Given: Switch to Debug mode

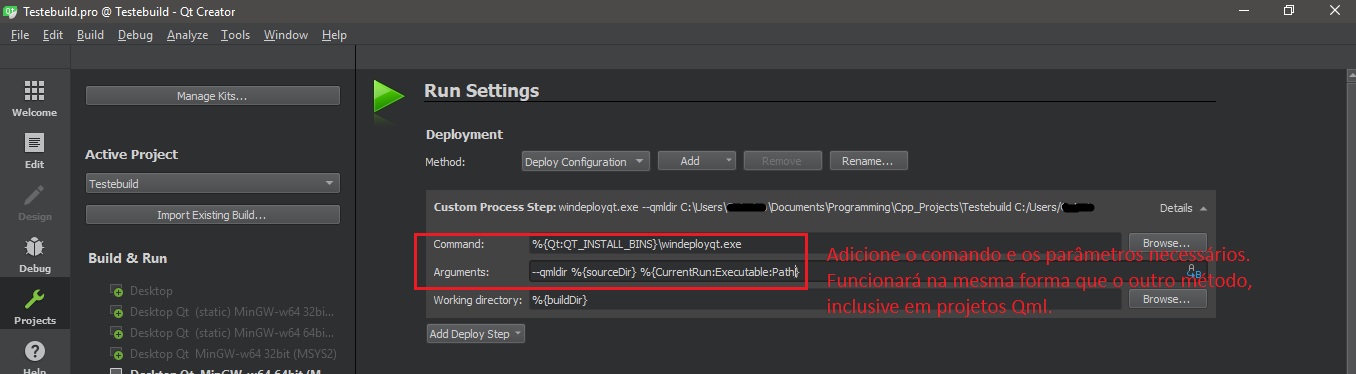Looking at the screenshot, I should [x=34, y=255].
